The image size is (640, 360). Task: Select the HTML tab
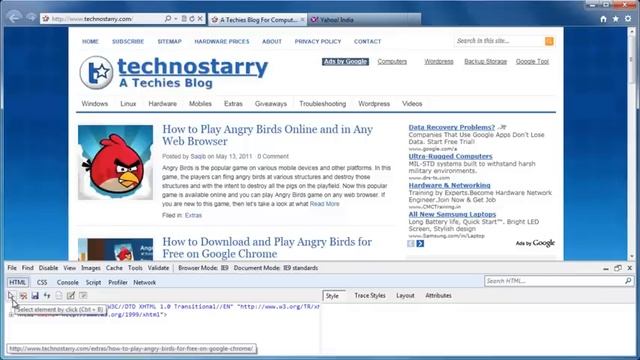tap(18, 282)
